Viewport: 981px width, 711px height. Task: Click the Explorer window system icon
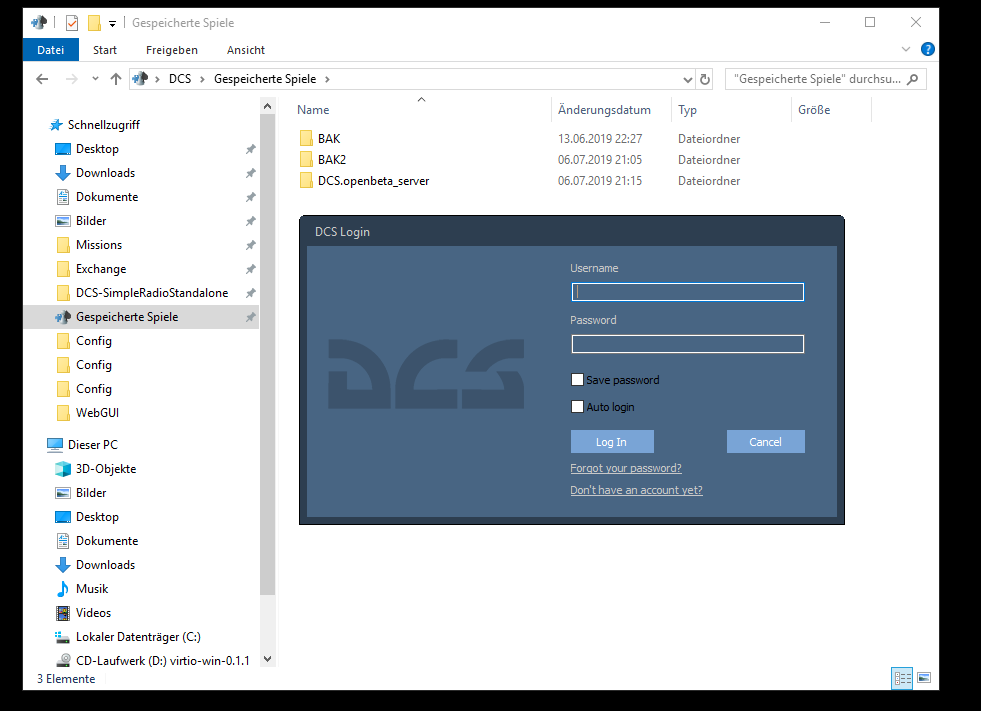pyautogui.click(x=39, y=23)
